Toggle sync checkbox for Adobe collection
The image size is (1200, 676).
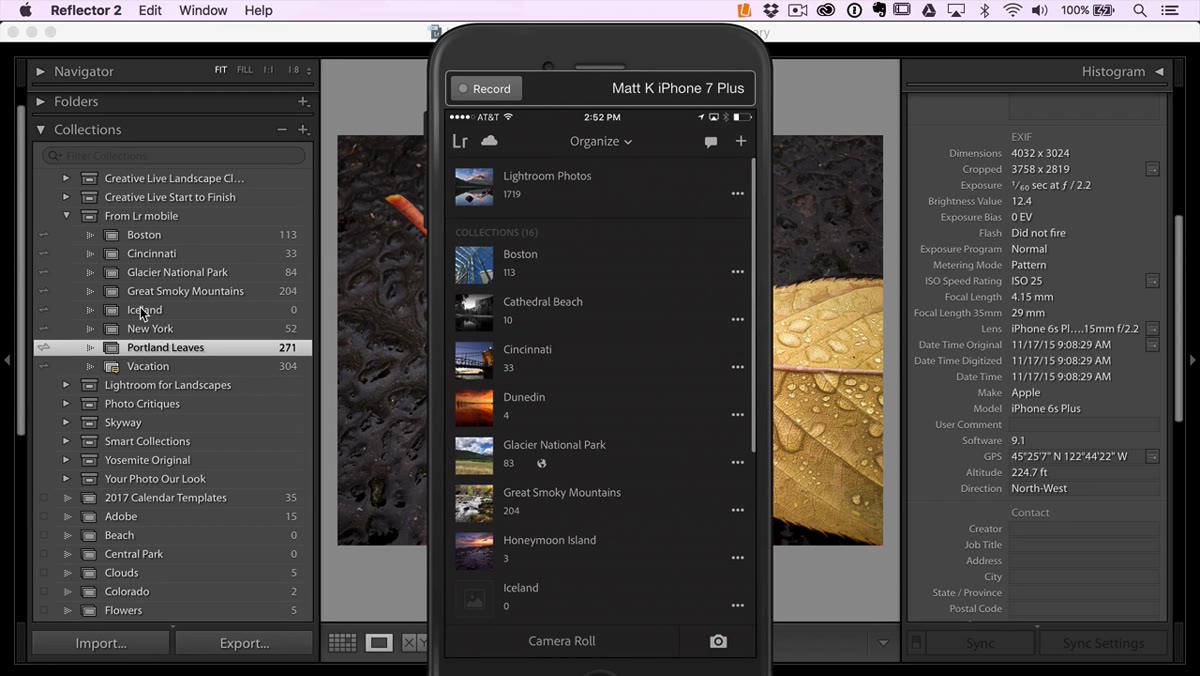[43, 516]
